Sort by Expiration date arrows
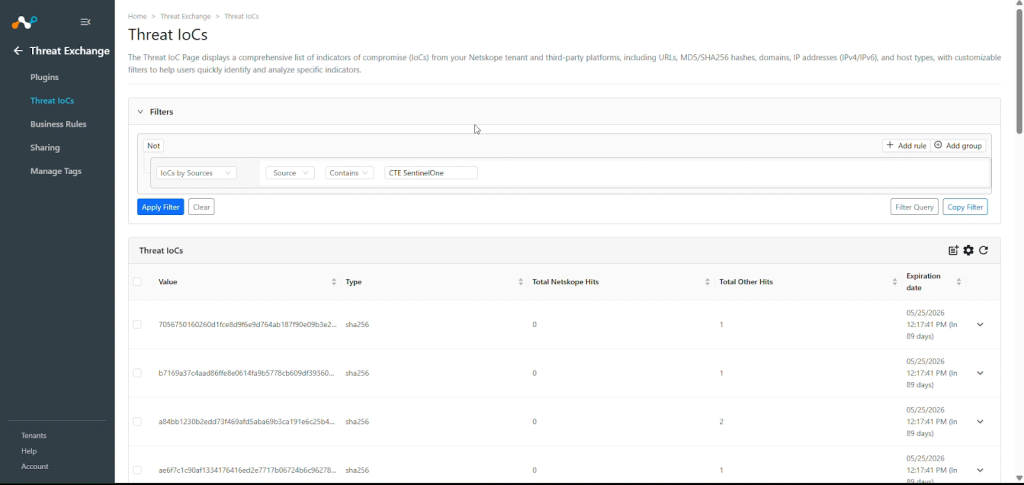 (959, 282)
